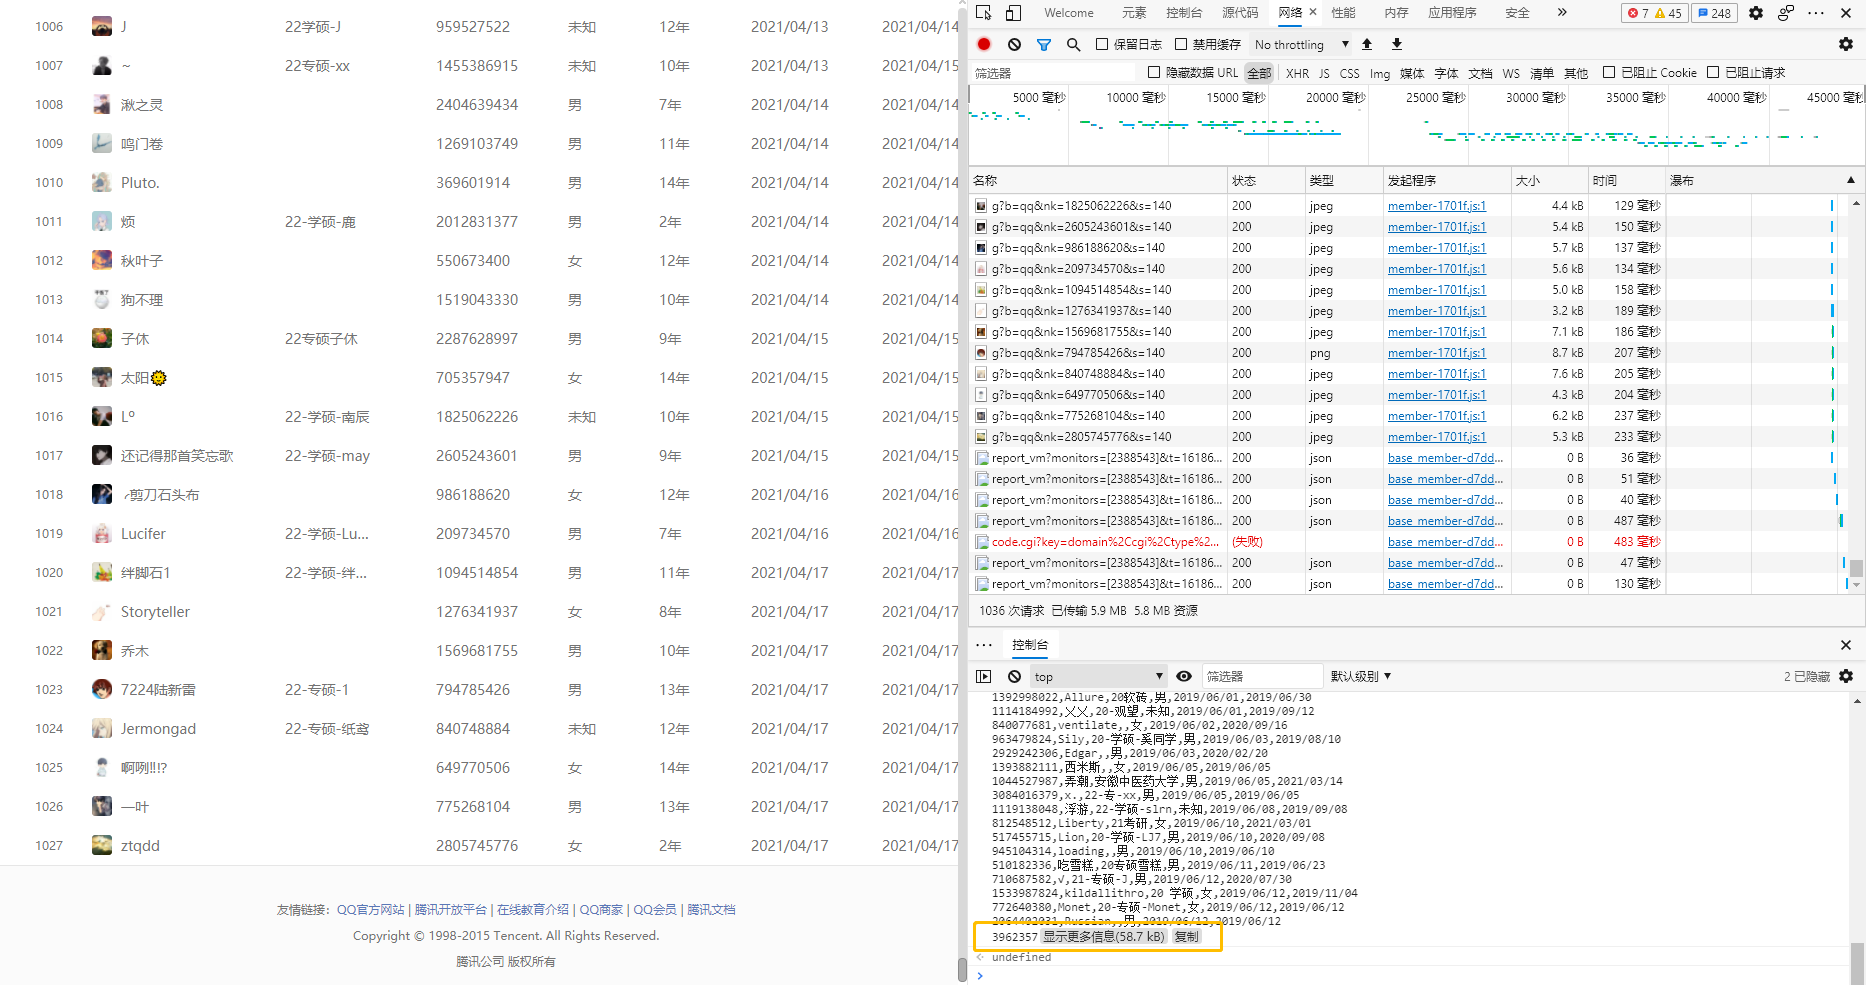Open the QQ官方网站 footer link
The height and width of the screenshot is (985, 1866).
[x=370, y=910]
